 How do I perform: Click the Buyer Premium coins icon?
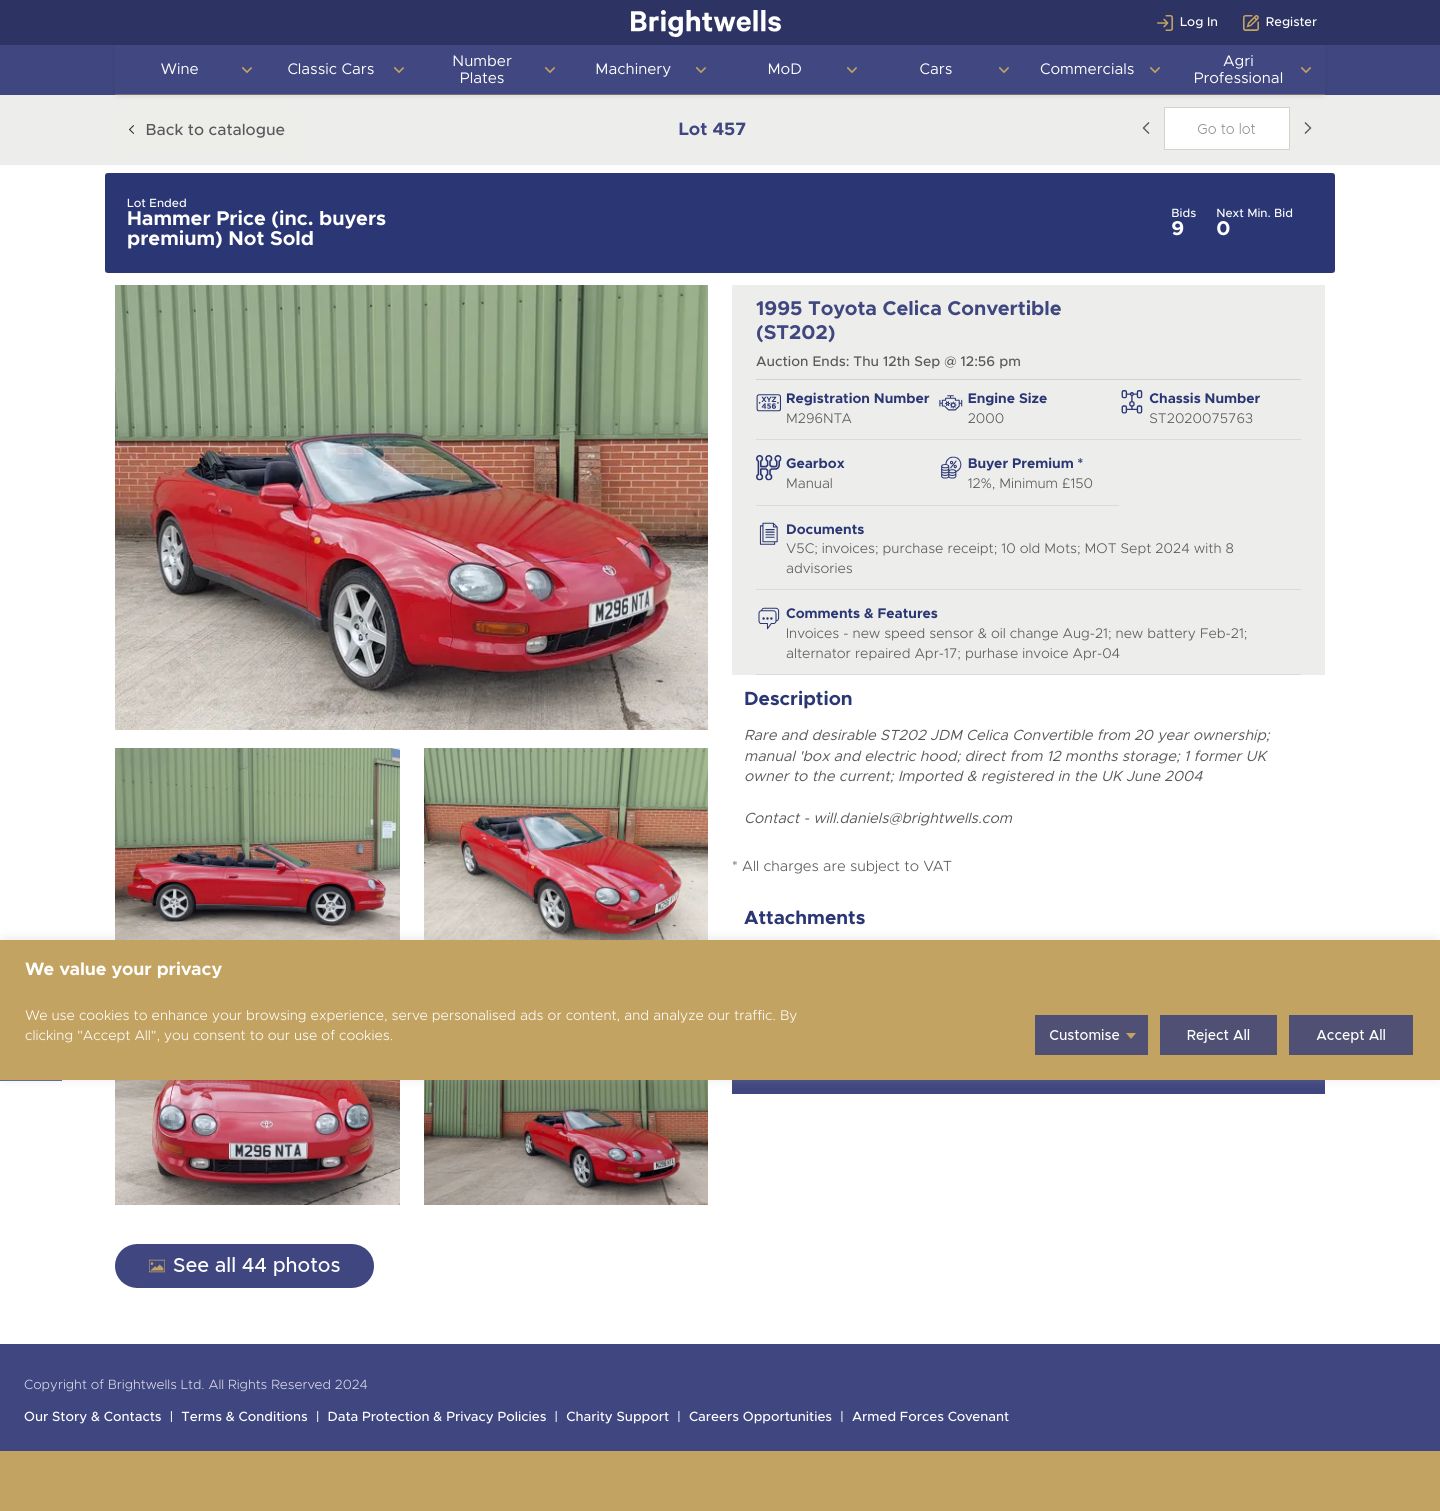pos(950,468)
